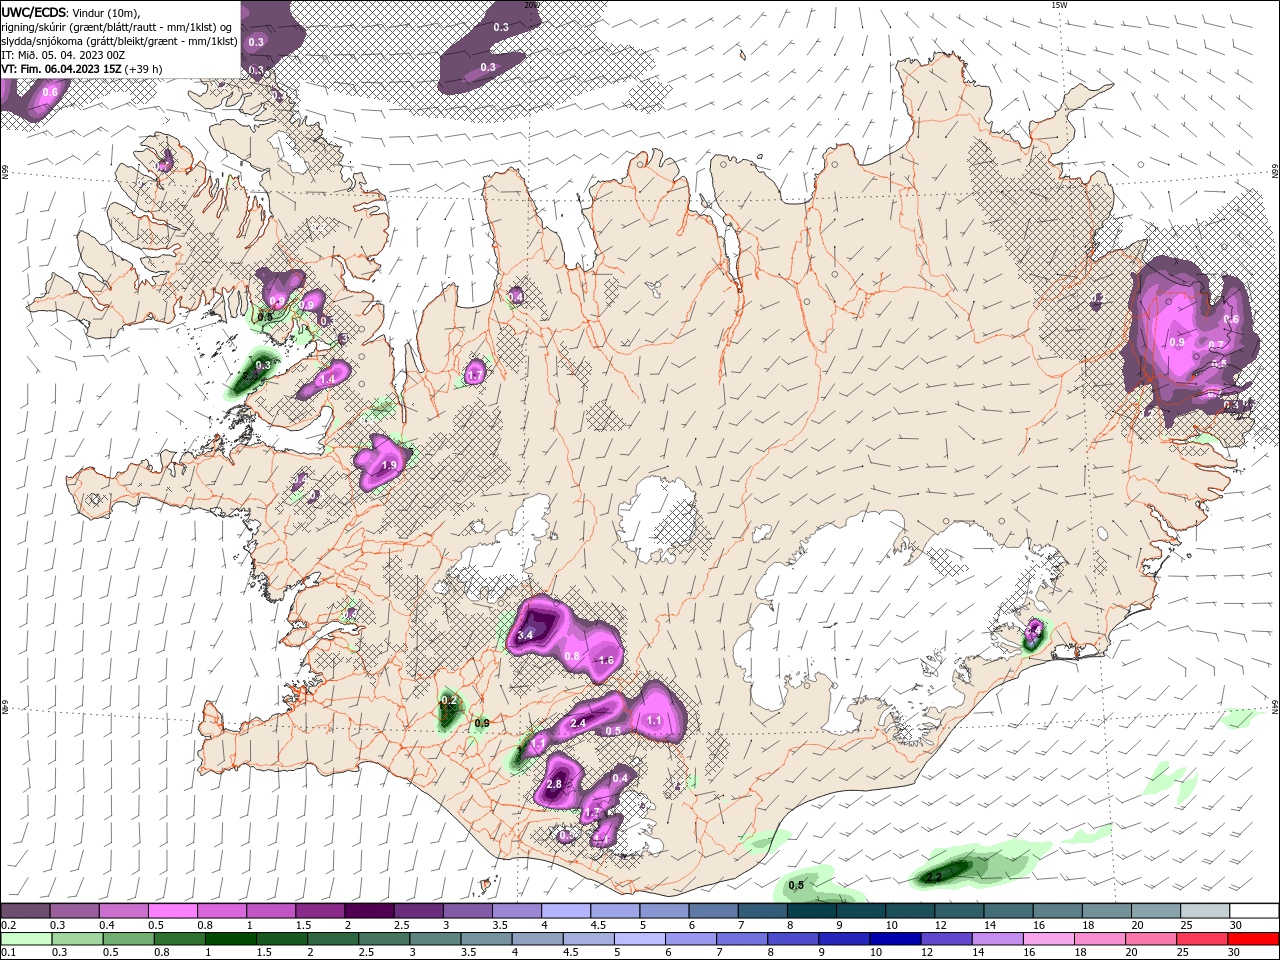Click the 0.2 label in the snow legend
1280x960 pixels.
[x=8, y=925]
